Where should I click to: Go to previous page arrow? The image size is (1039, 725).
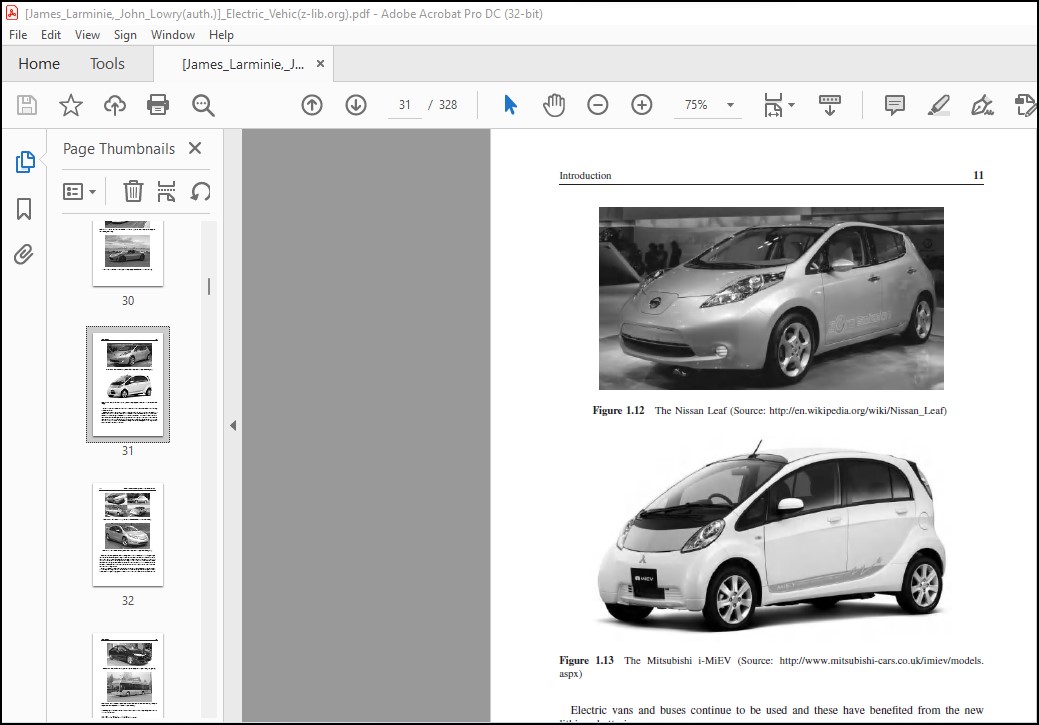[311, 105]
